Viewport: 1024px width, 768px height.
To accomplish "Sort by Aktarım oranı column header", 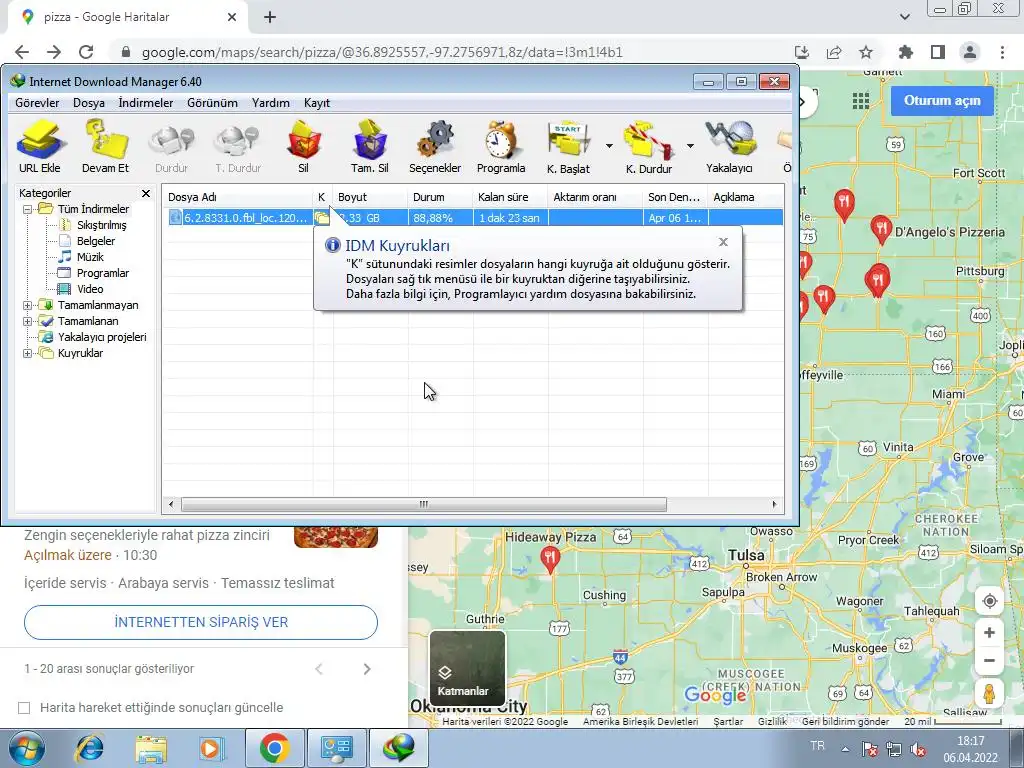I will click(595, 197).
